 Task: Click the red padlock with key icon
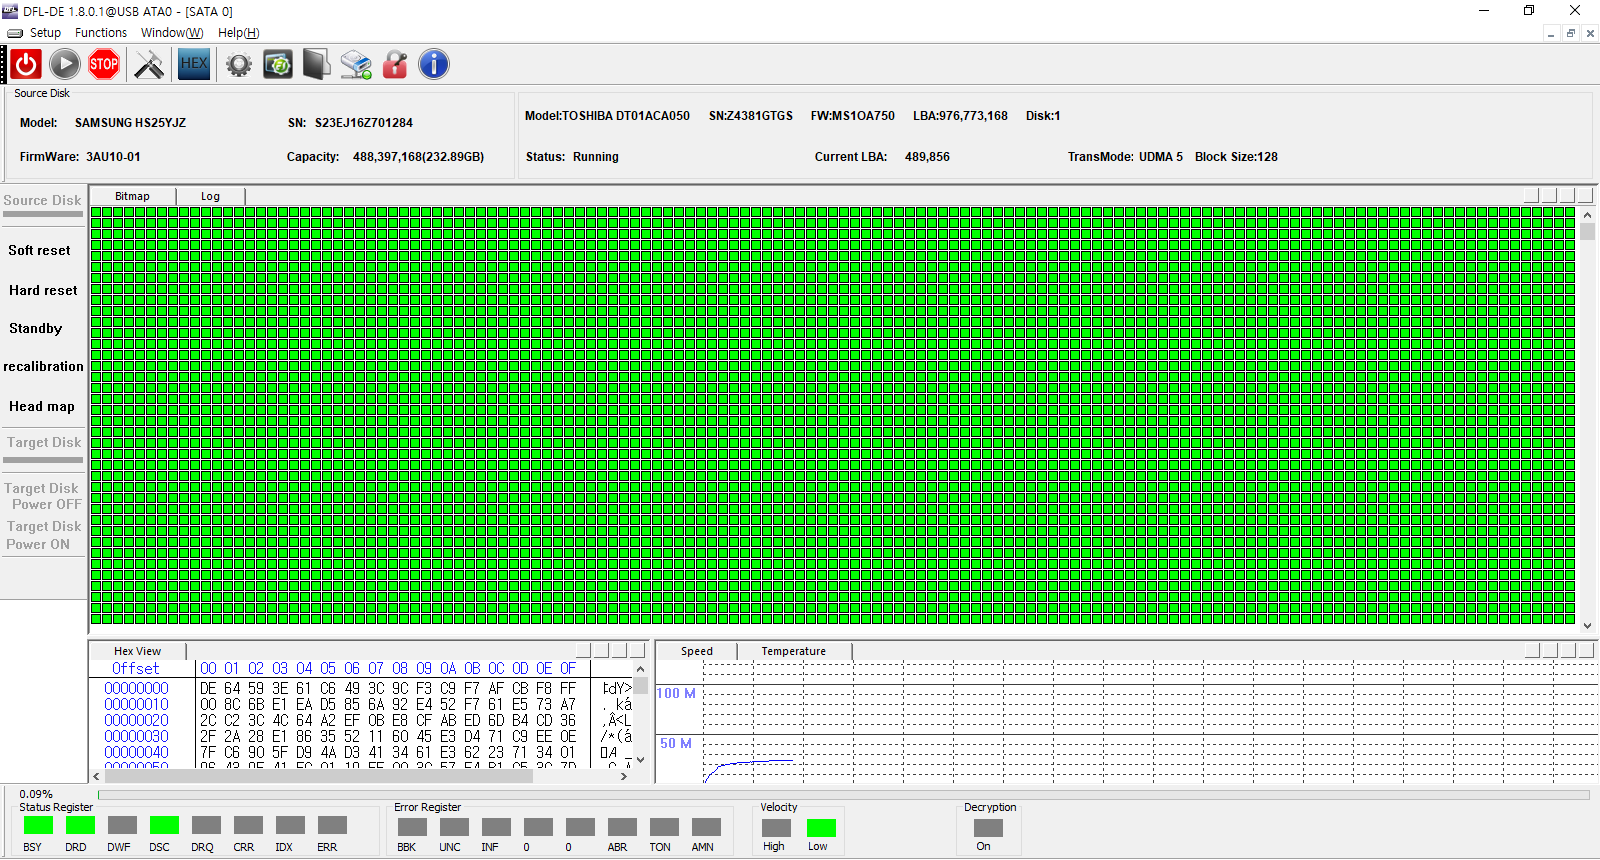pos(395,65)
